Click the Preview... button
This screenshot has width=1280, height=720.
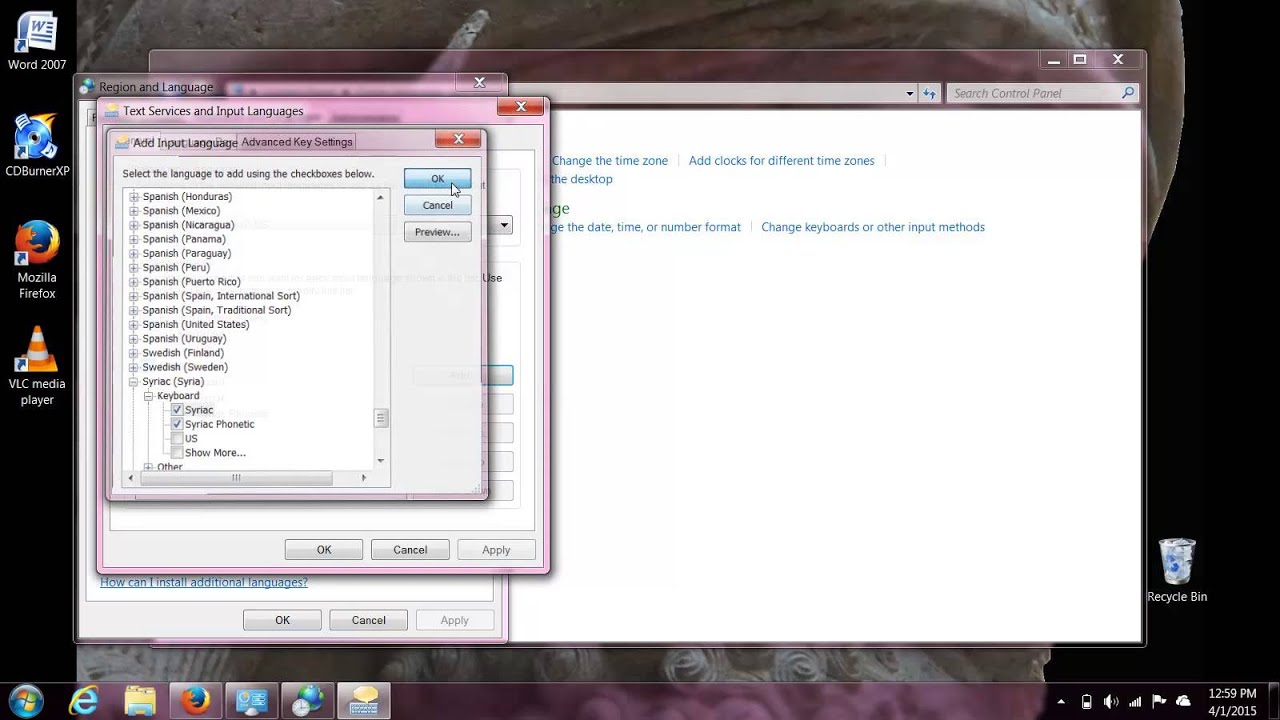coord(437,232)
